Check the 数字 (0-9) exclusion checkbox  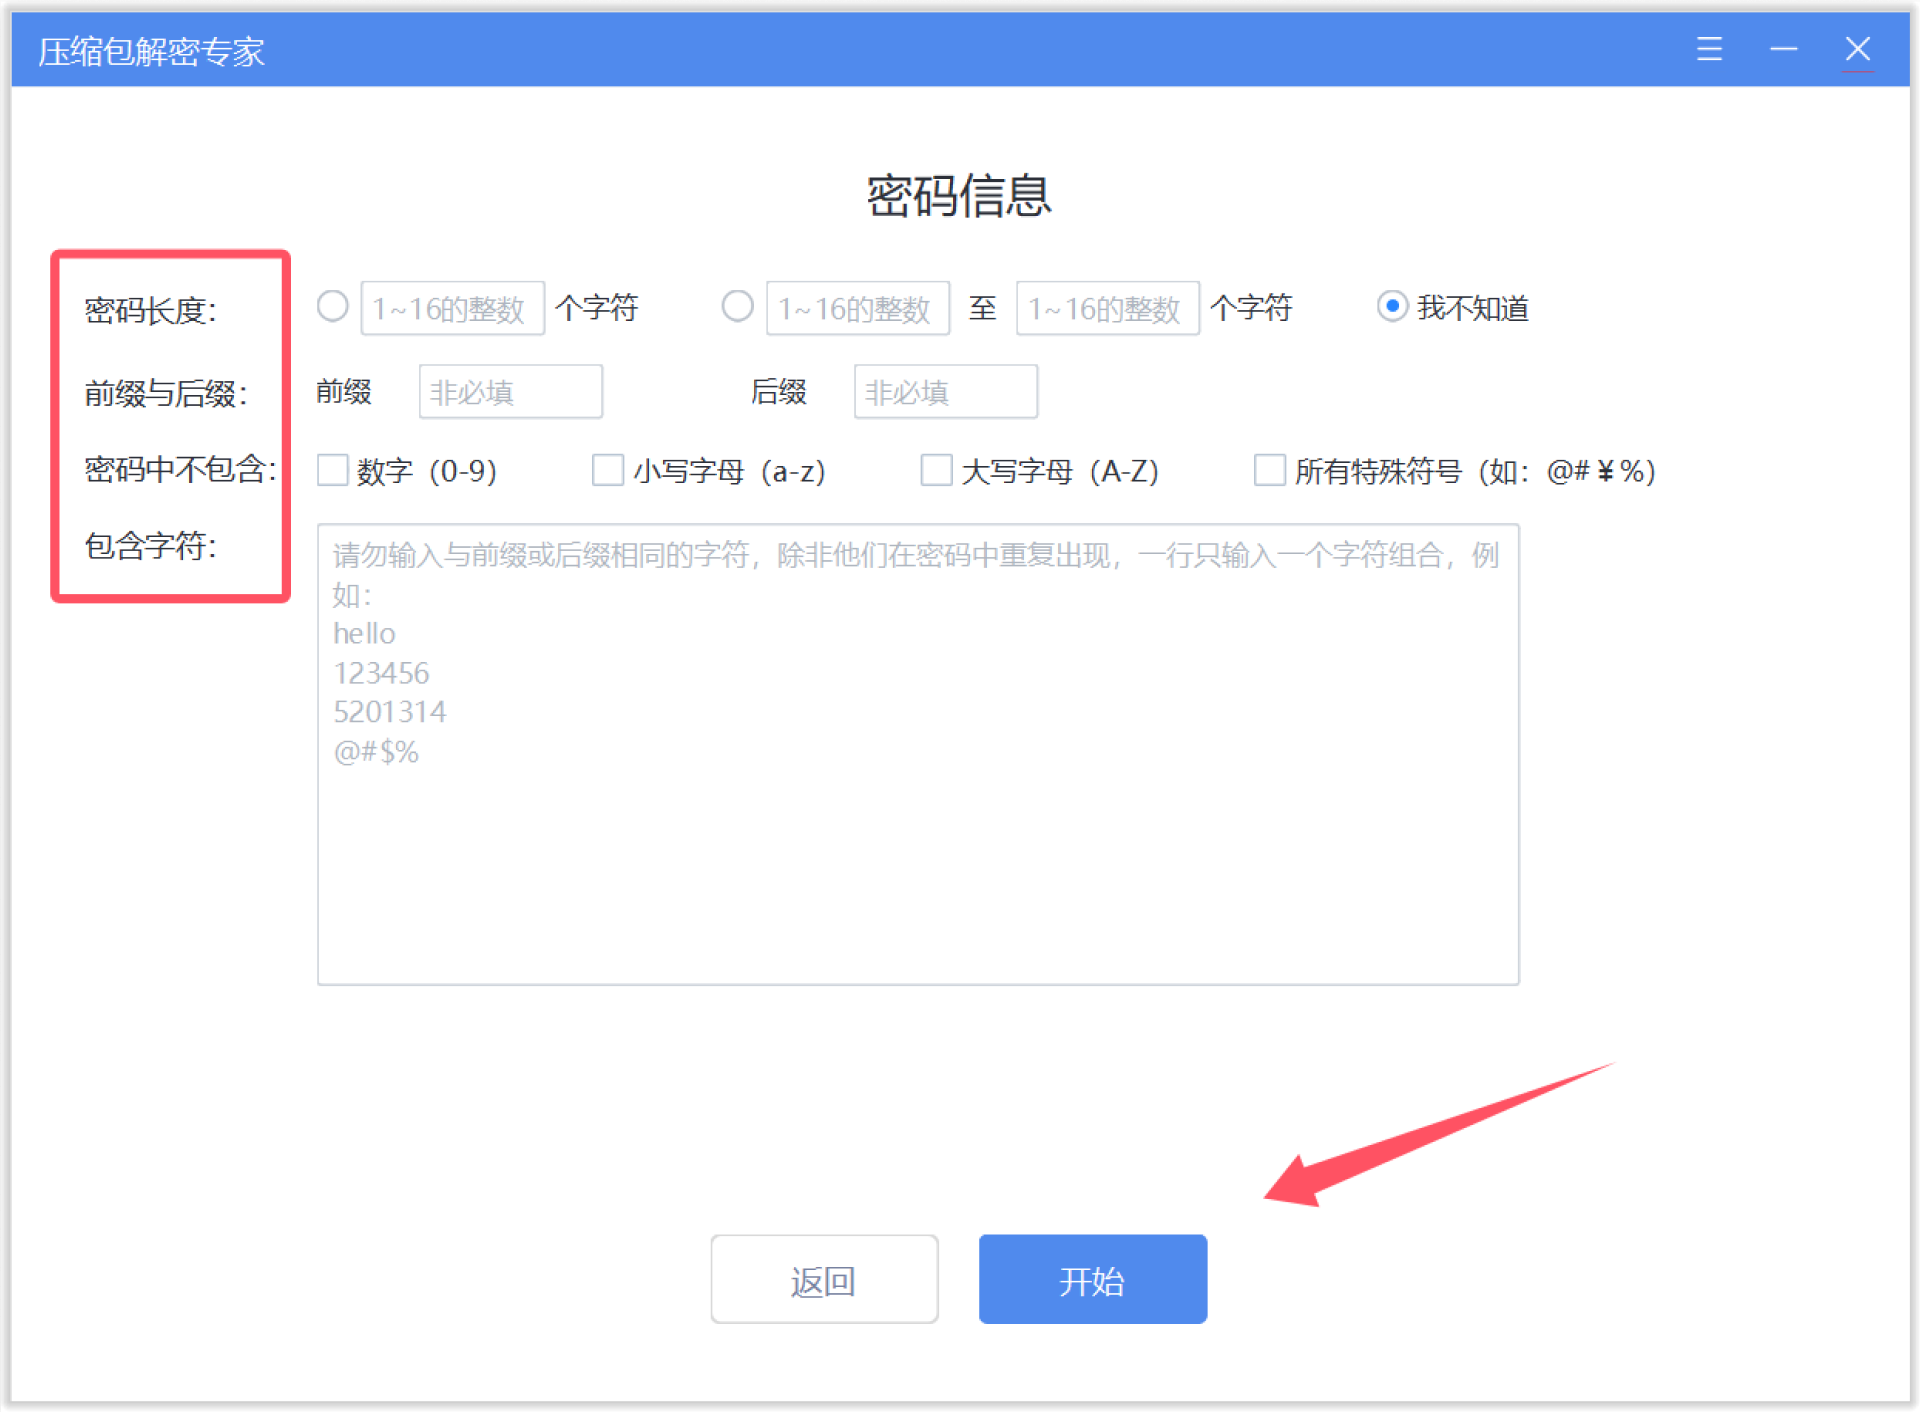tap(333, 470)
